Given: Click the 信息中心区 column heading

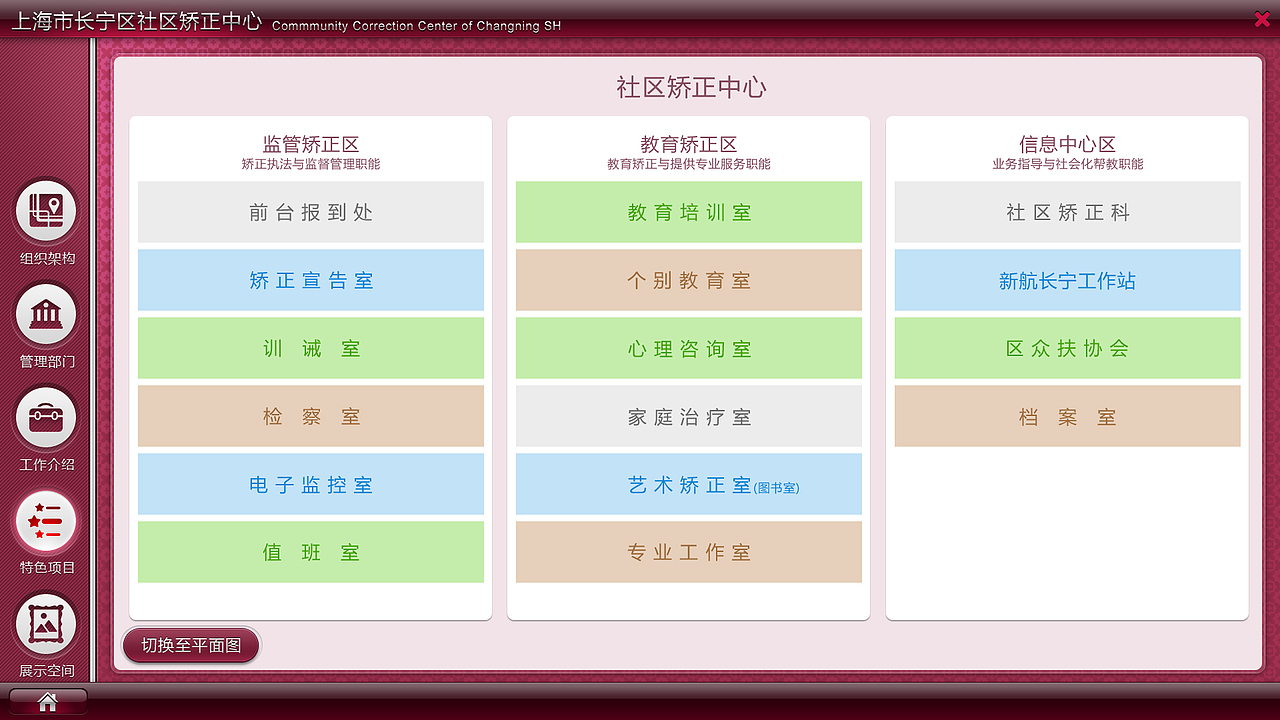Looking at the screenshot, I should pyautogui.click(x=1068, y=144).
